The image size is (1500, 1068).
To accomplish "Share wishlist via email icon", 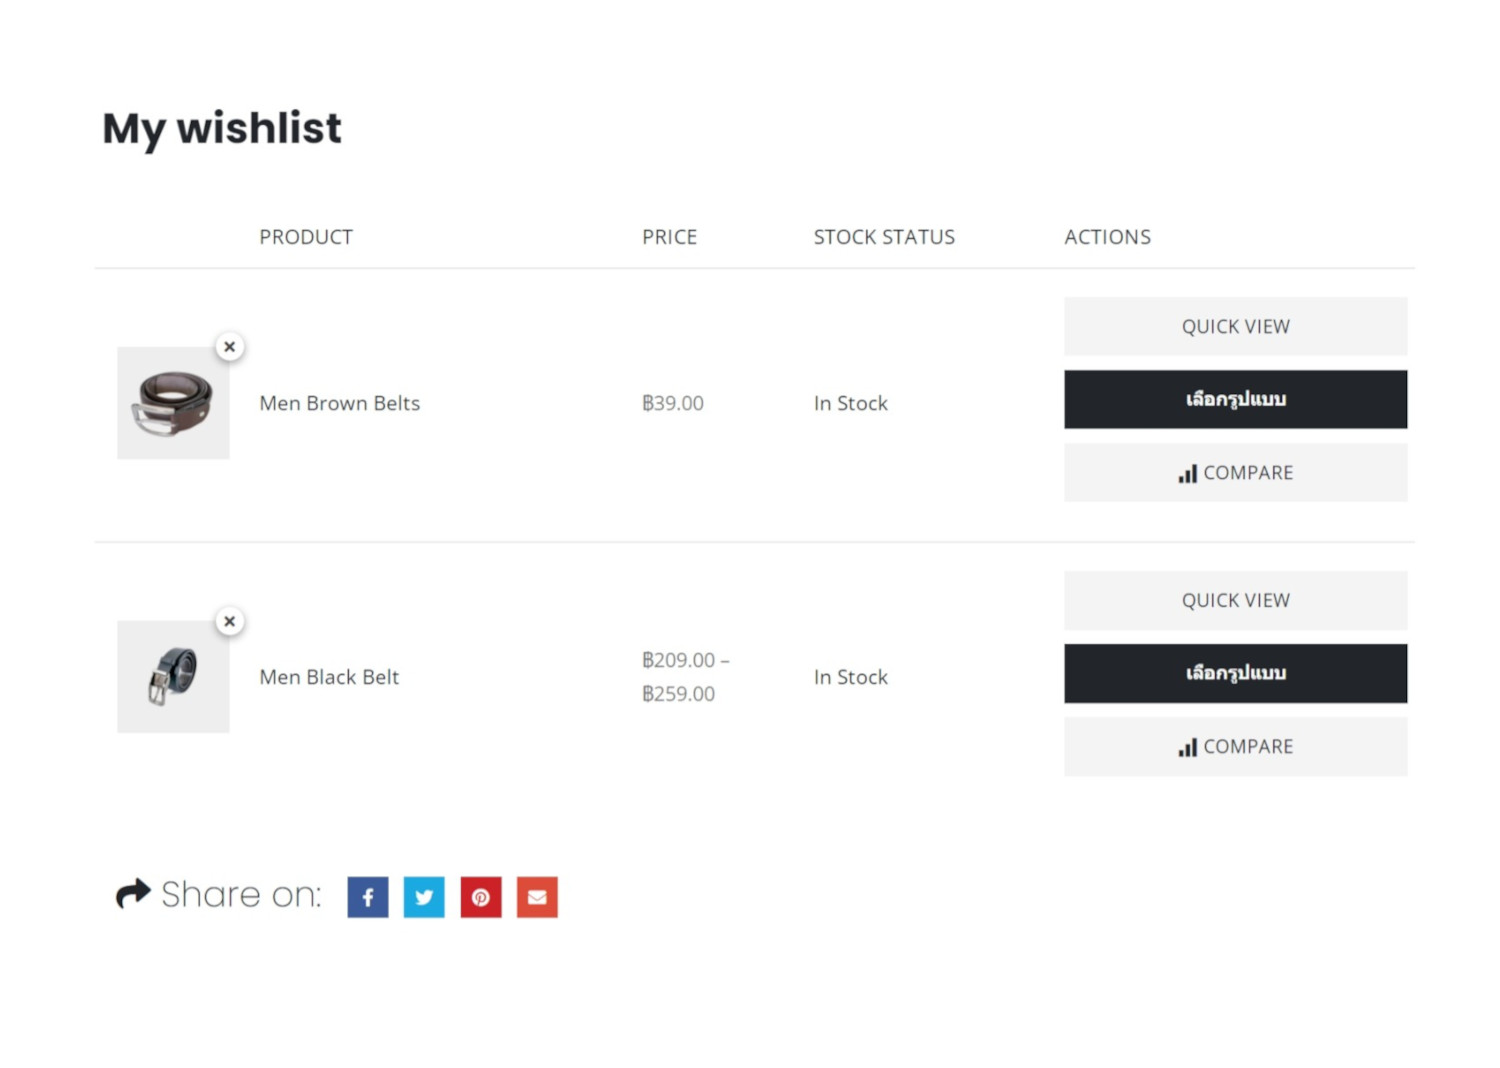I will click(x=537, y=897).
